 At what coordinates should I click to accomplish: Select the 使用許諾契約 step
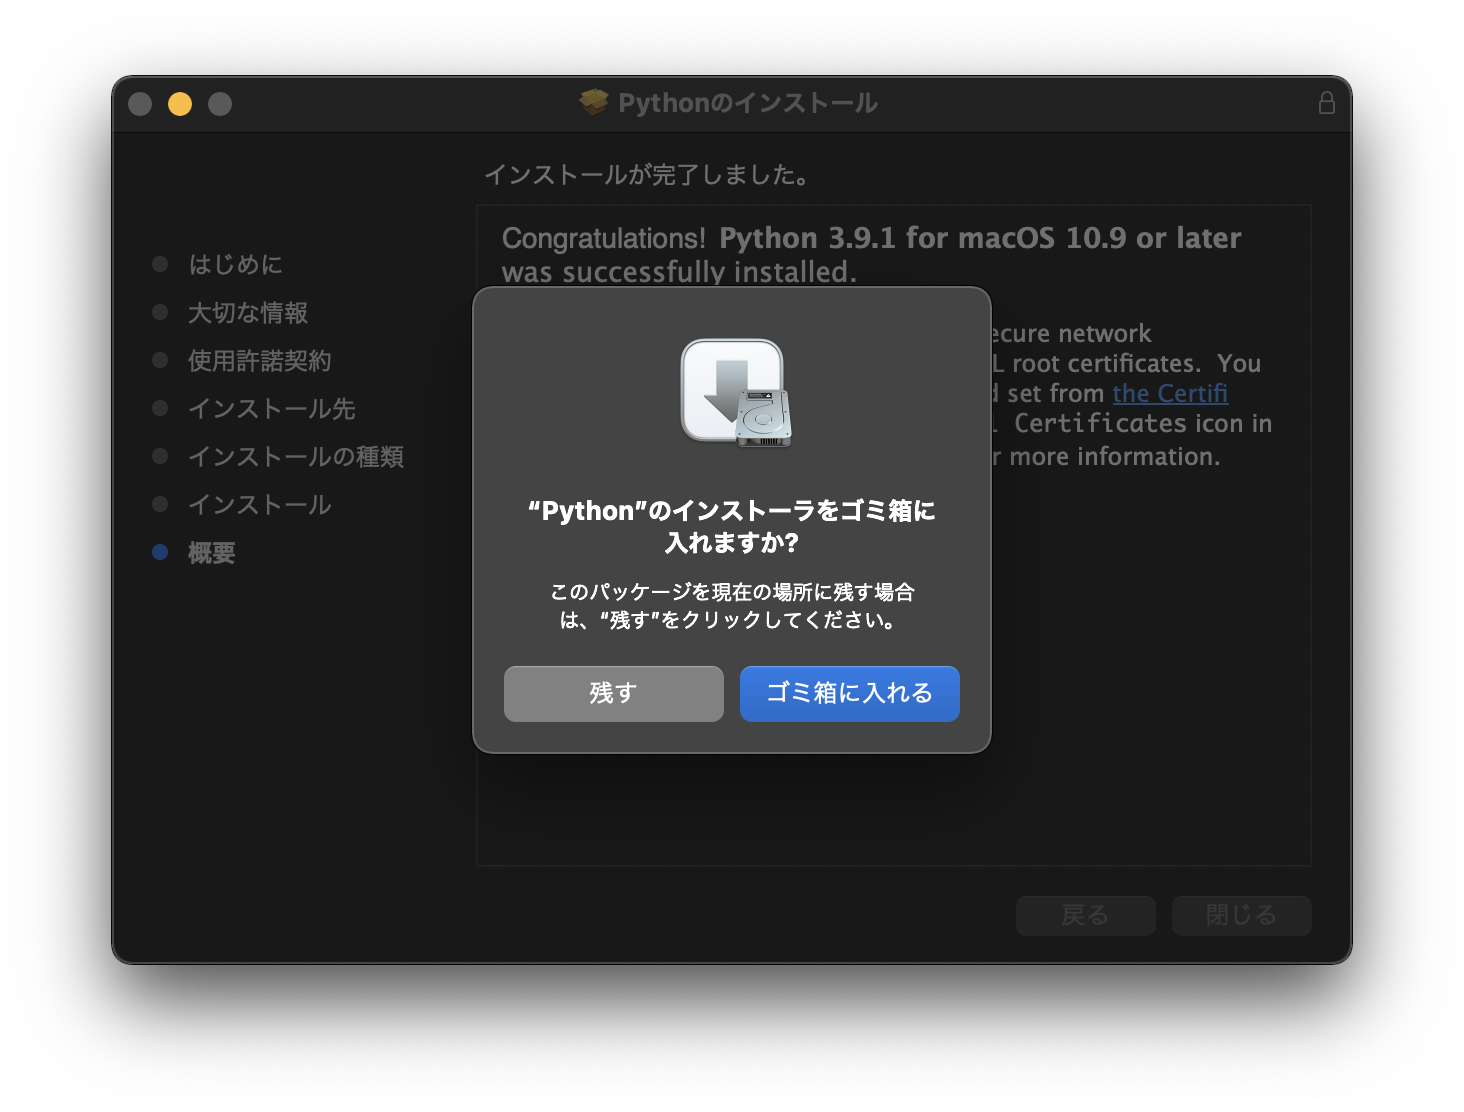tap(259, 360)
